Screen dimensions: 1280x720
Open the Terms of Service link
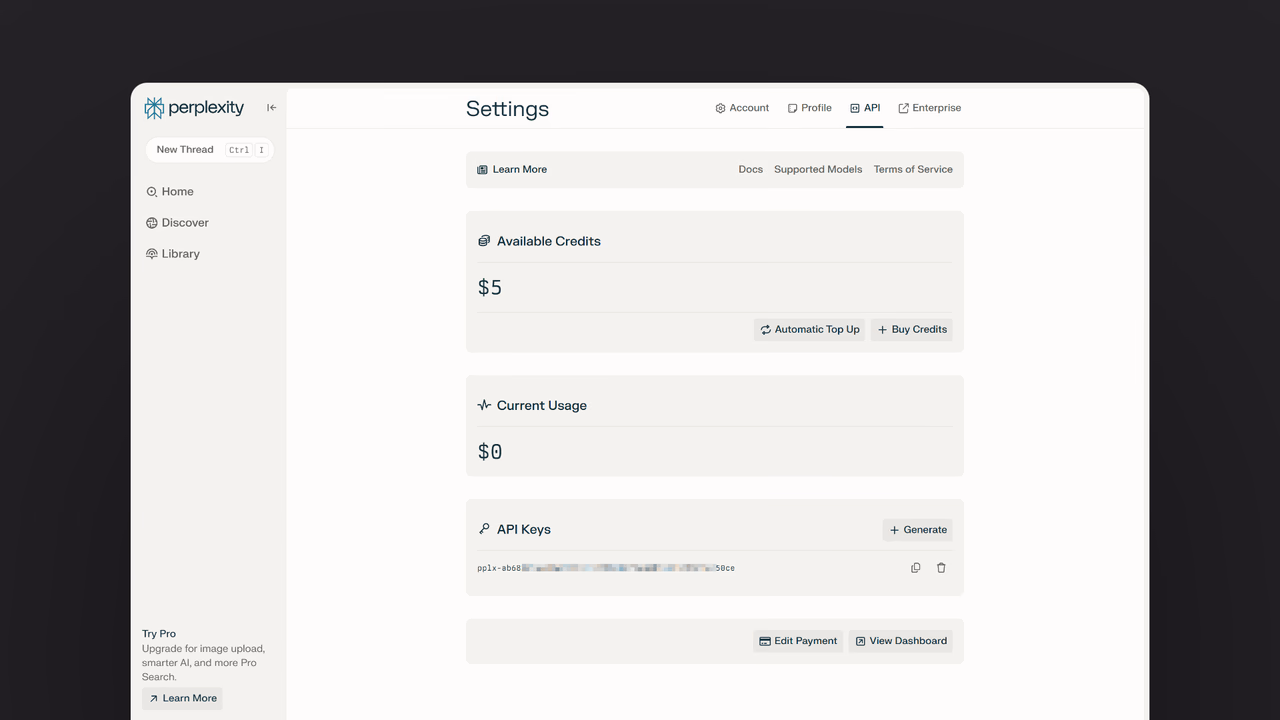(913, 170)
